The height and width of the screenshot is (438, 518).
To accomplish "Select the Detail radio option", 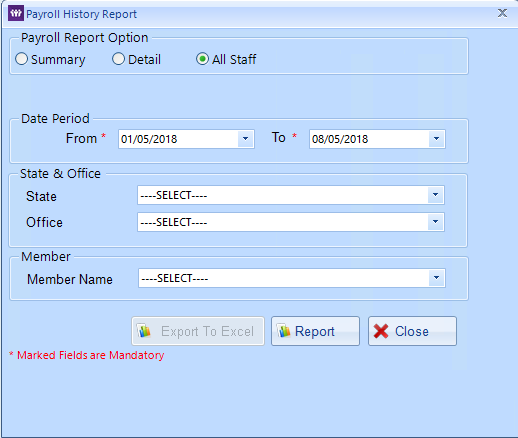I will tap(118, 59).
